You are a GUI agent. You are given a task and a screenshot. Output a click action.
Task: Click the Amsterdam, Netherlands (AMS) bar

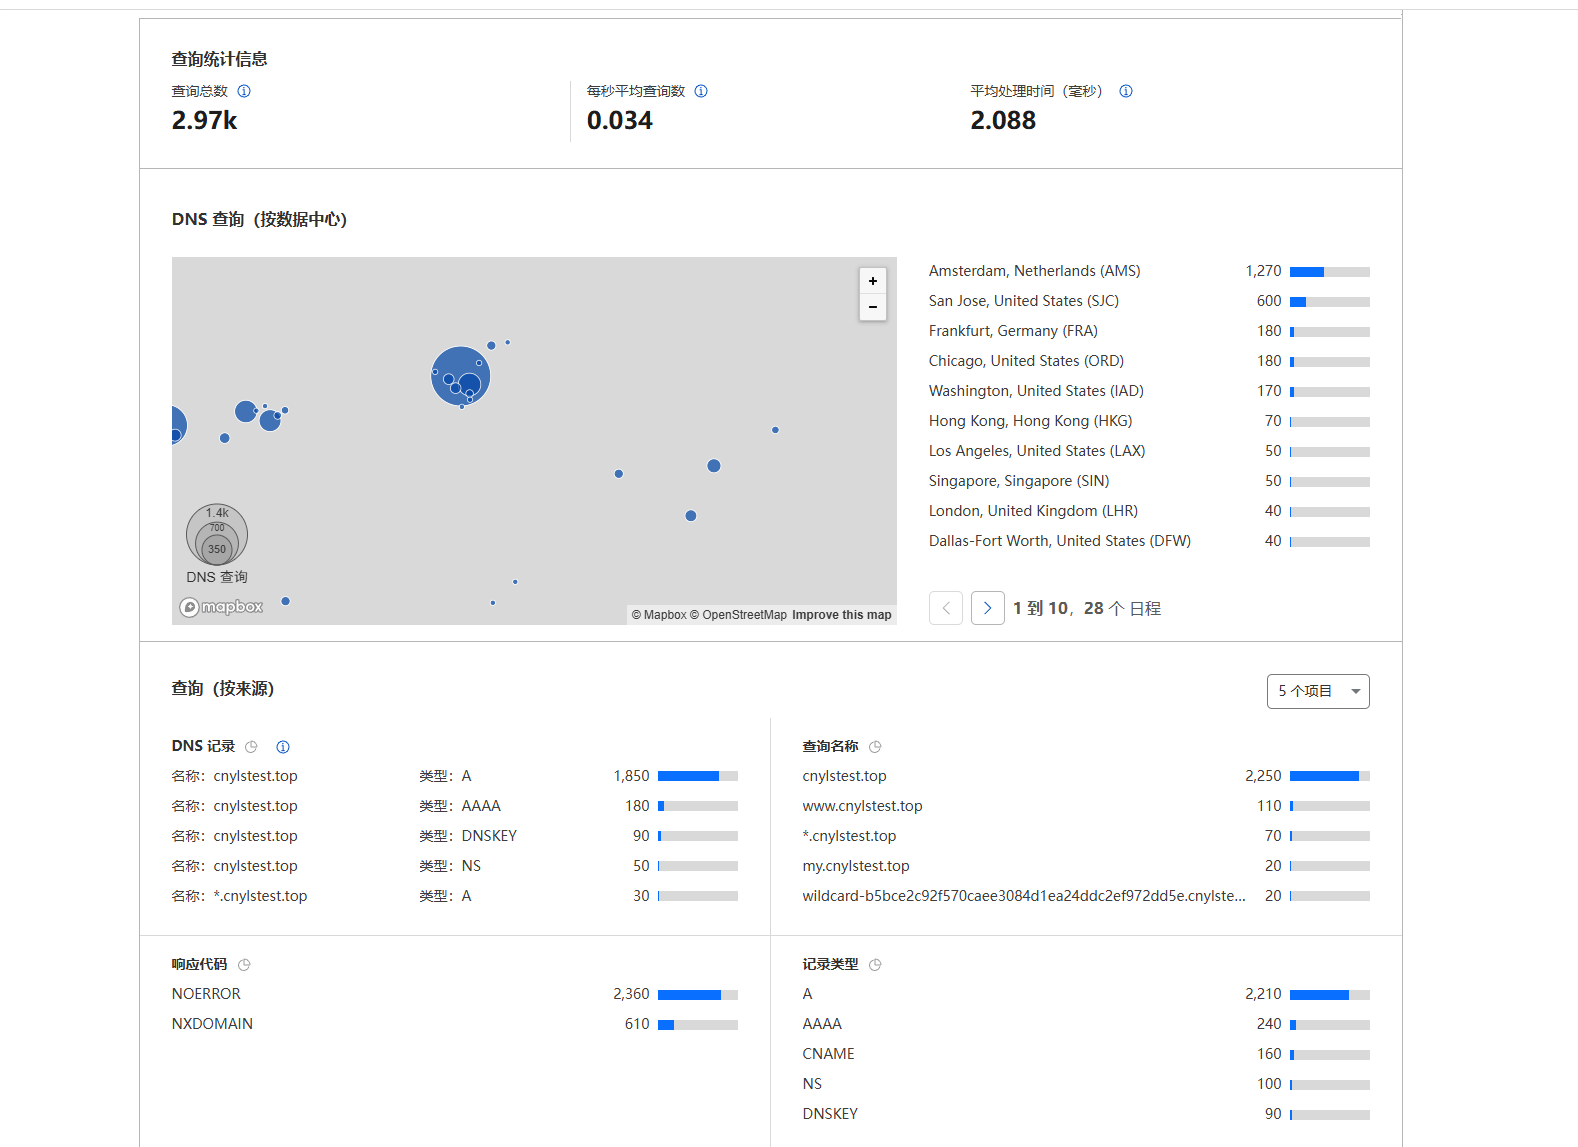click(1329, 272)
